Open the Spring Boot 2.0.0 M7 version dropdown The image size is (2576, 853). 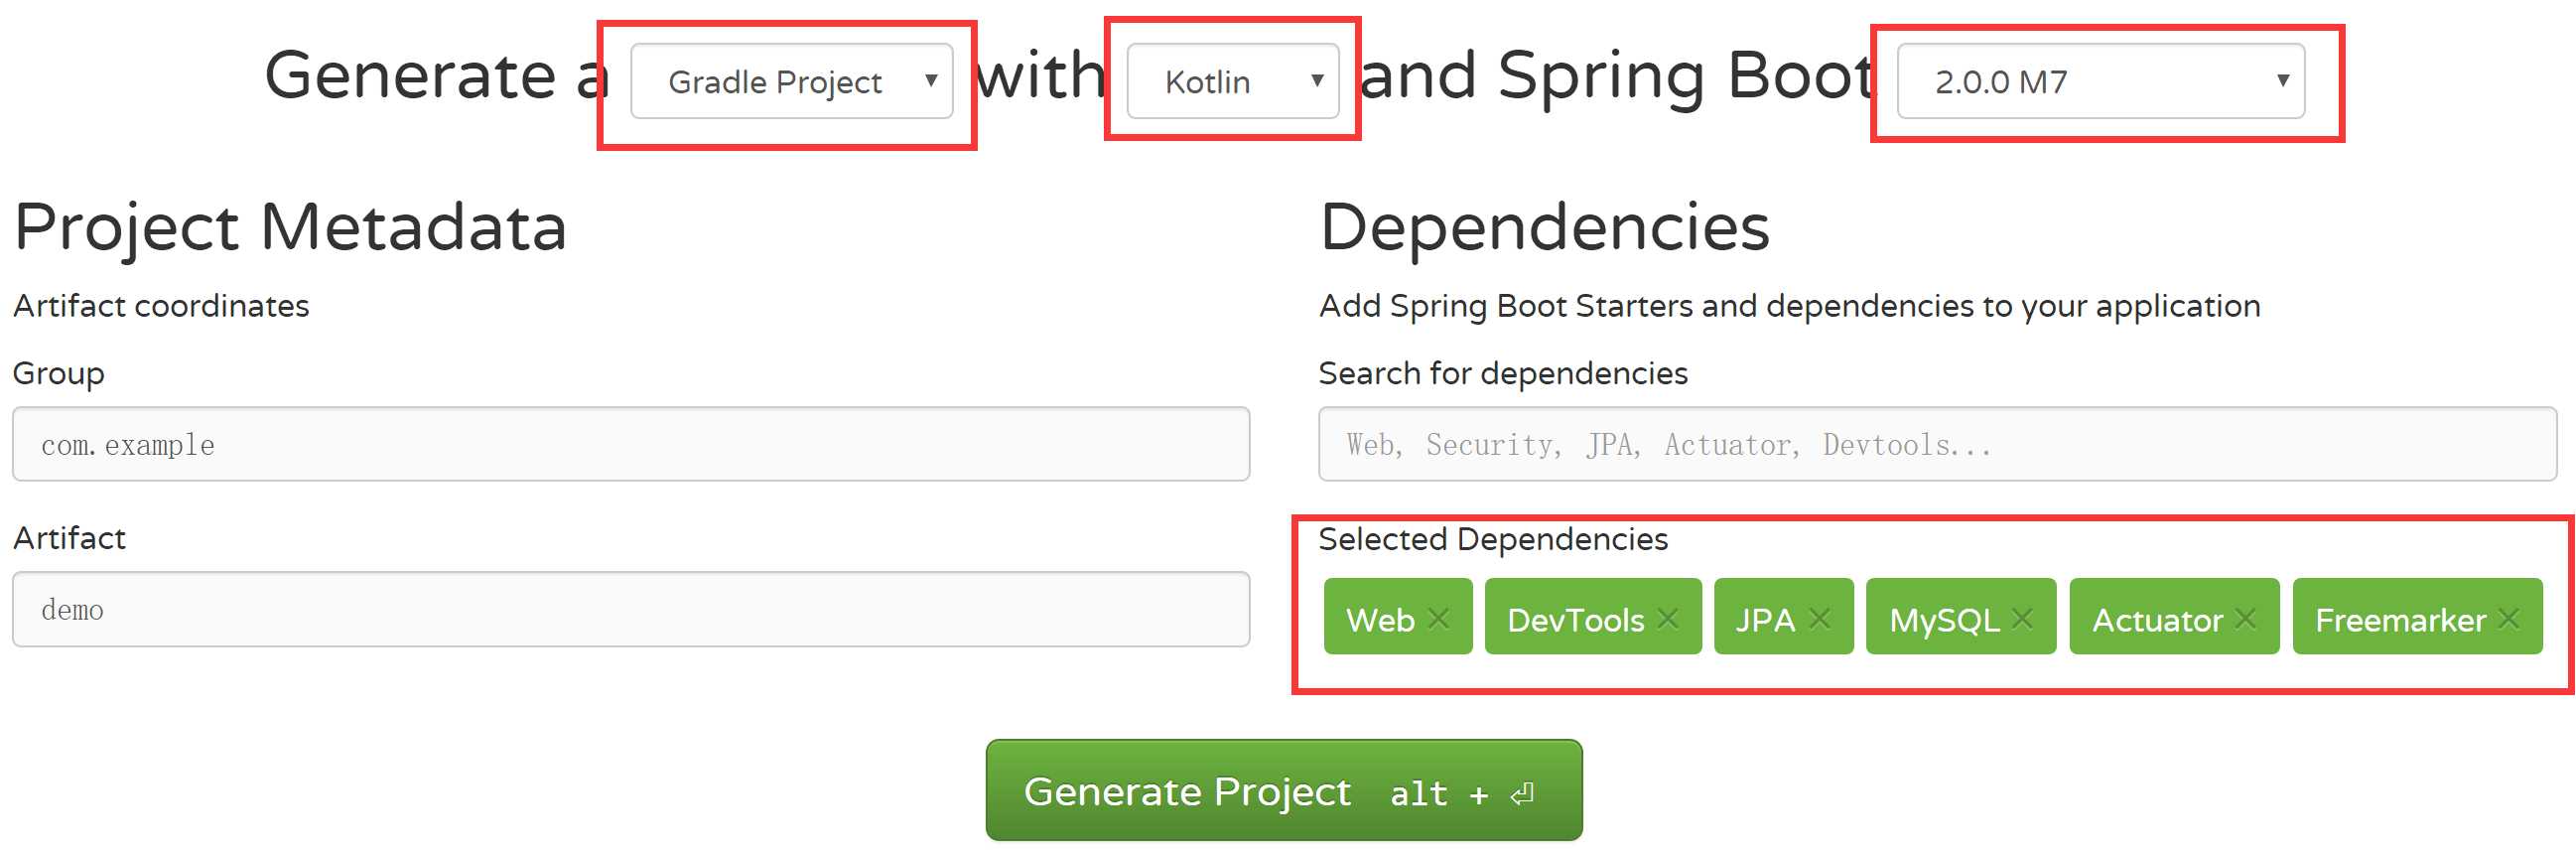pyautogui.click(x=2100, y=81)
